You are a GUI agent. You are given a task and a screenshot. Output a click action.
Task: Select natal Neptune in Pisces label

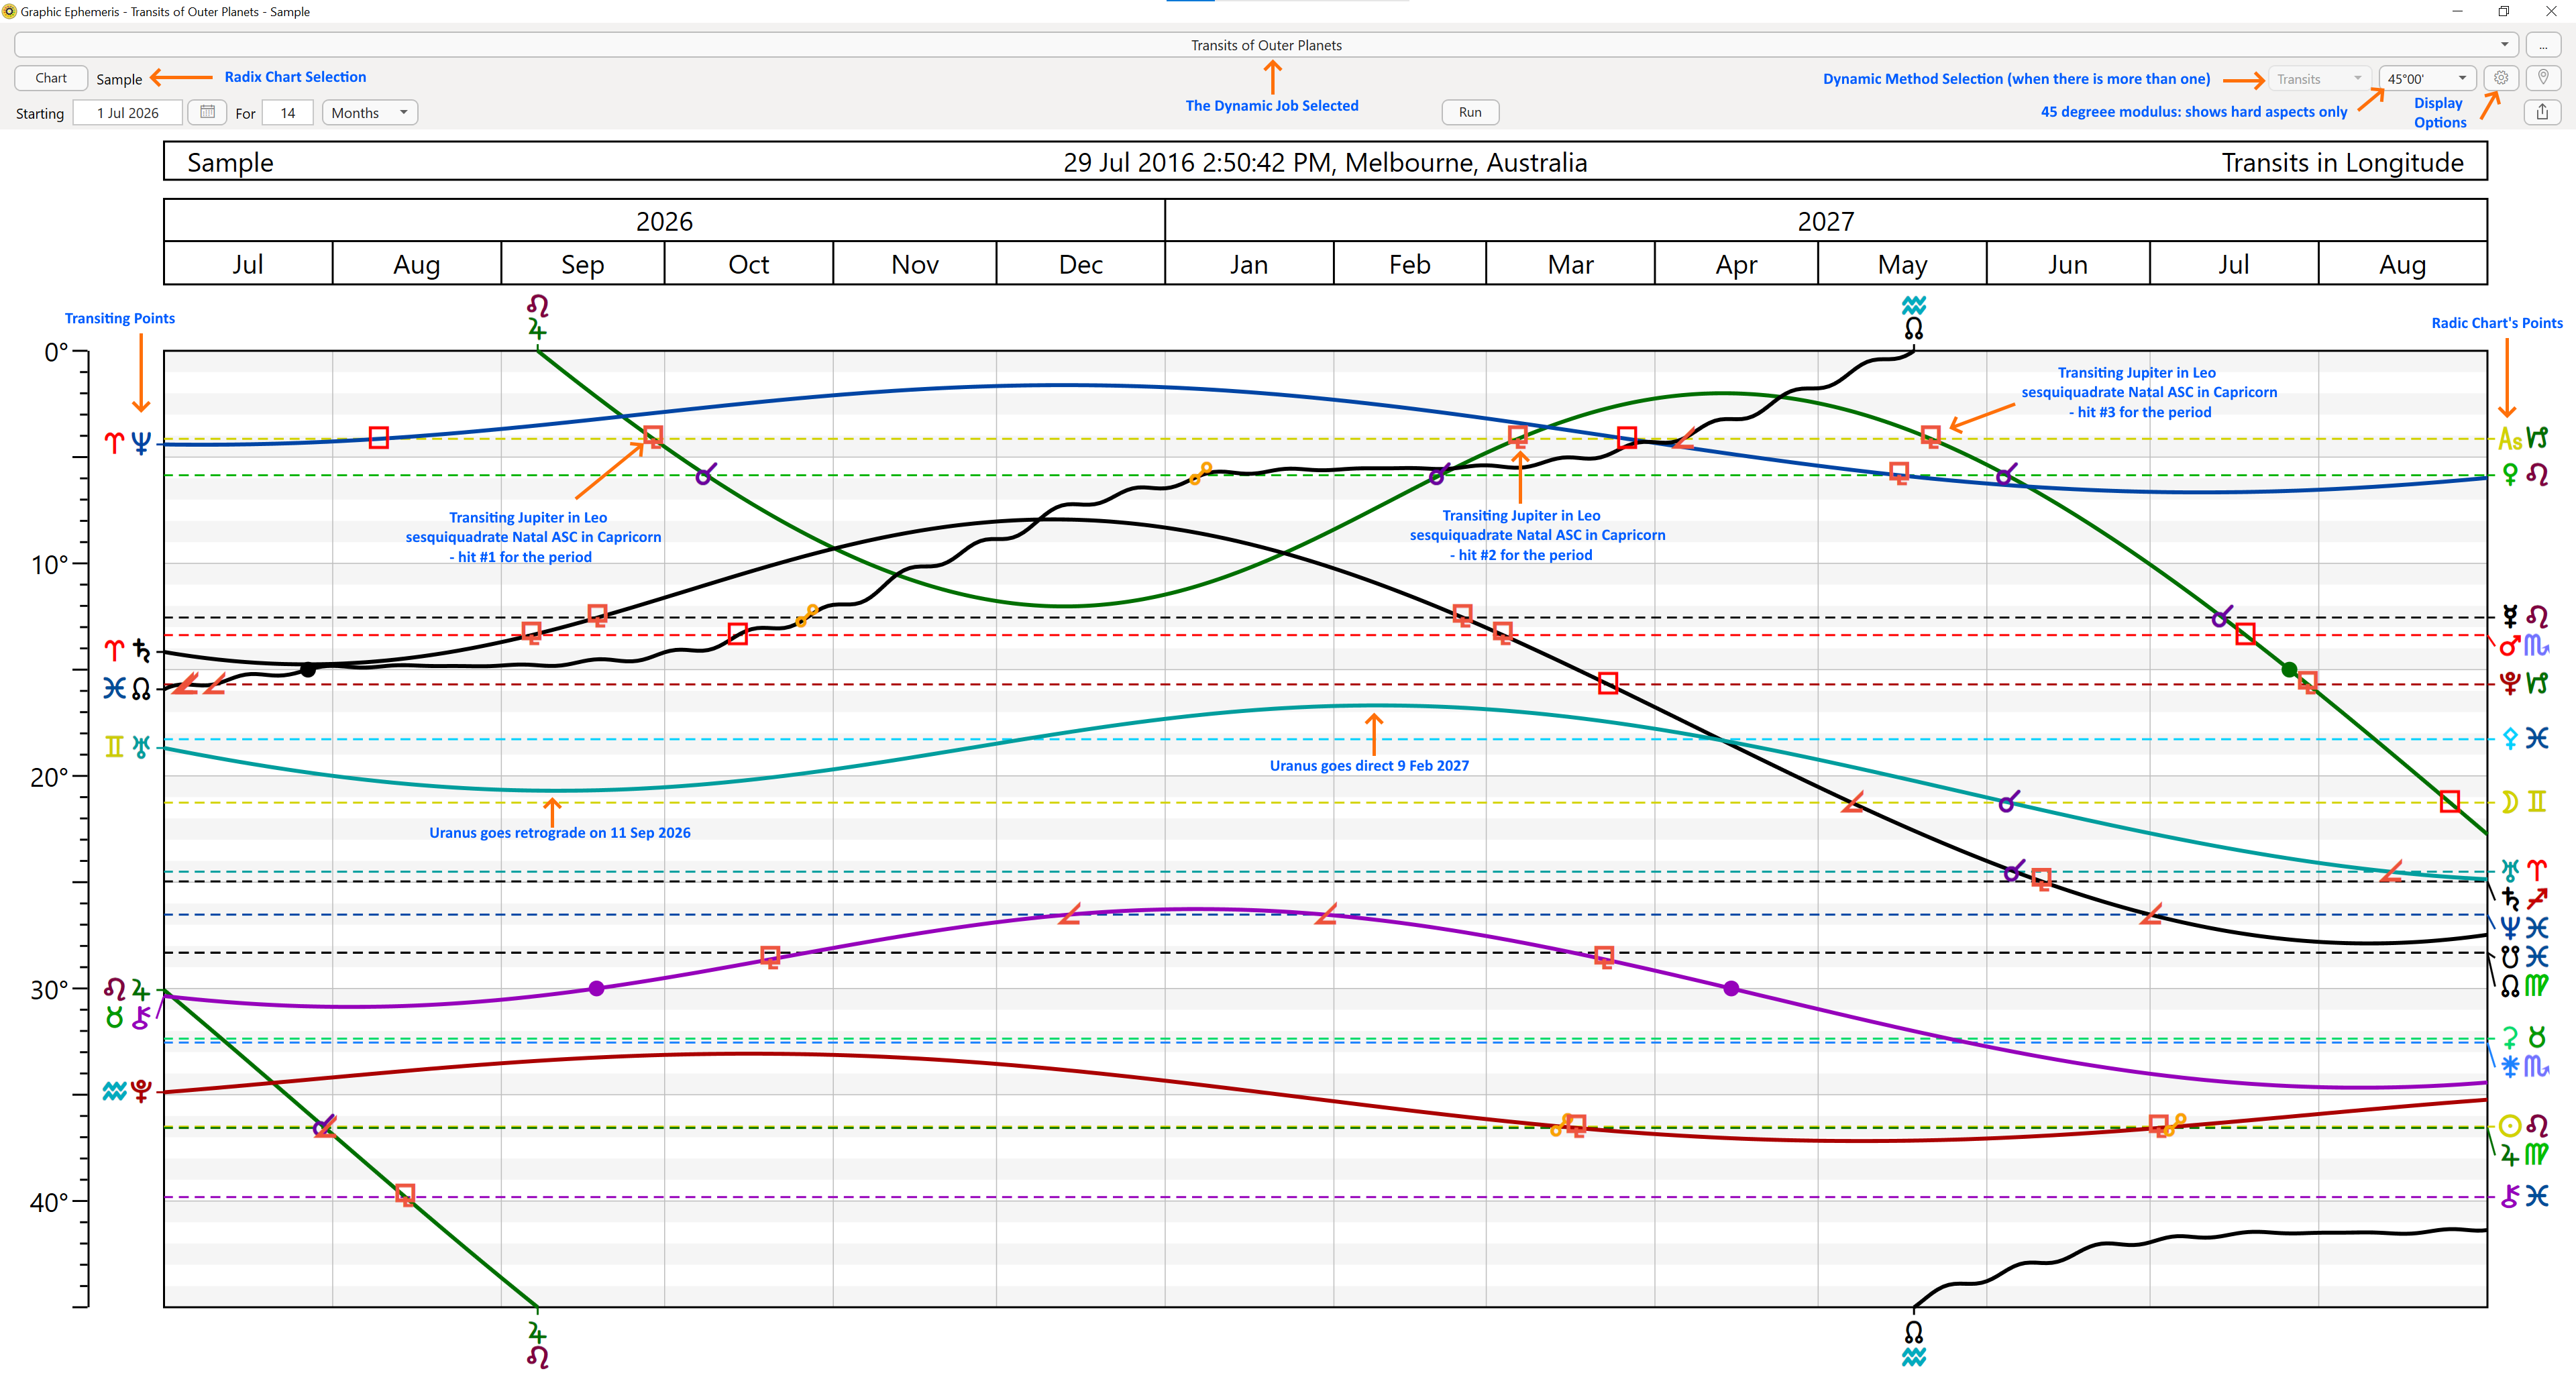pos(2523,928)
